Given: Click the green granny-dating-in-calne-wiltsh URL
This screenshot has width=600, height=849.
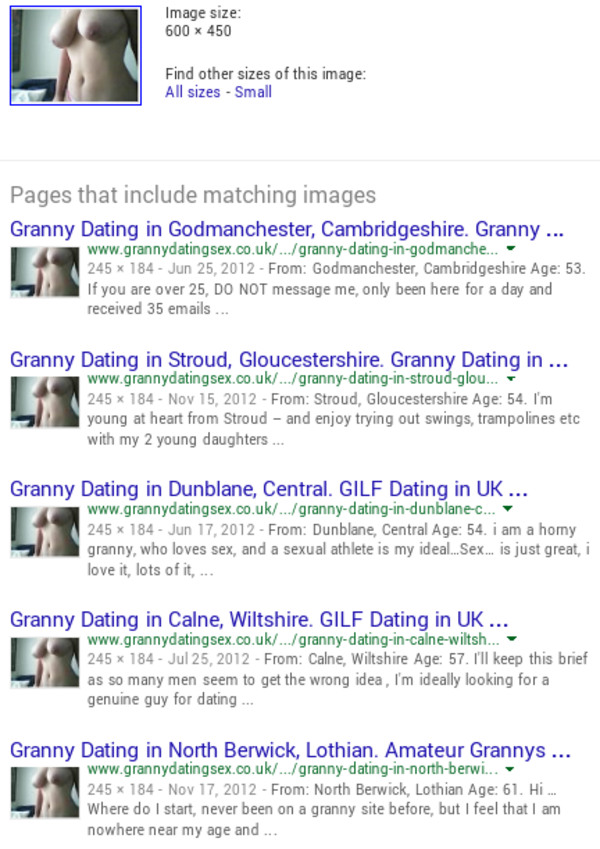Looking at the screenshot, I should [x=293, y=639].
